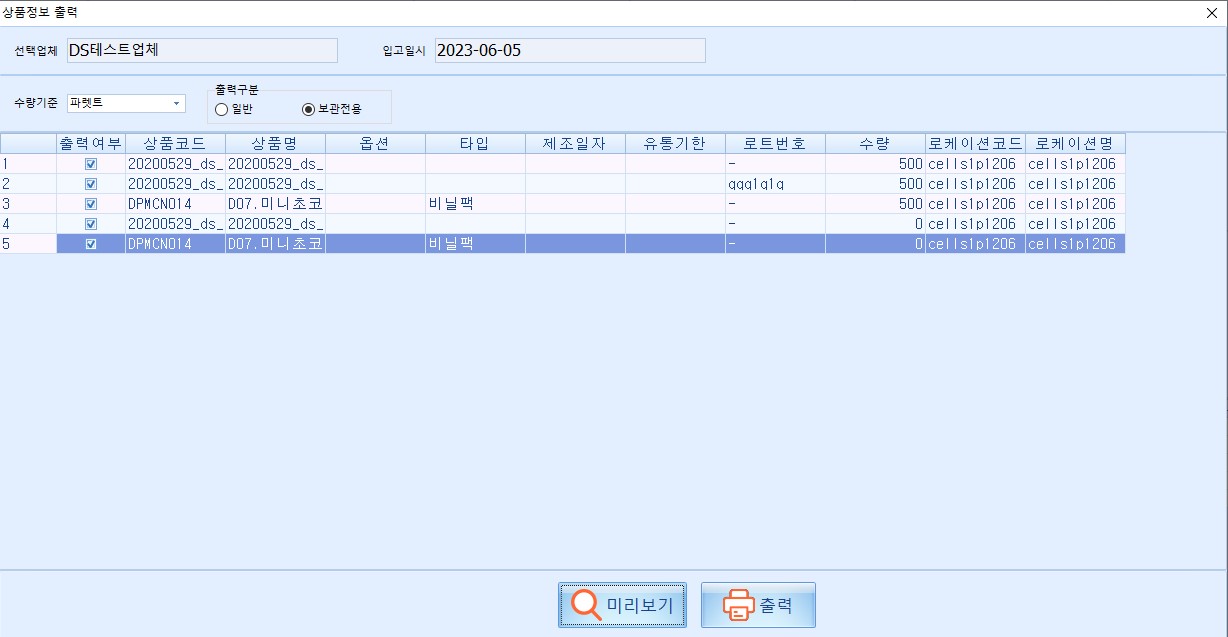Select the 보관전용 radio option
Screen dimensions: 1228x637
coord(308,109)
